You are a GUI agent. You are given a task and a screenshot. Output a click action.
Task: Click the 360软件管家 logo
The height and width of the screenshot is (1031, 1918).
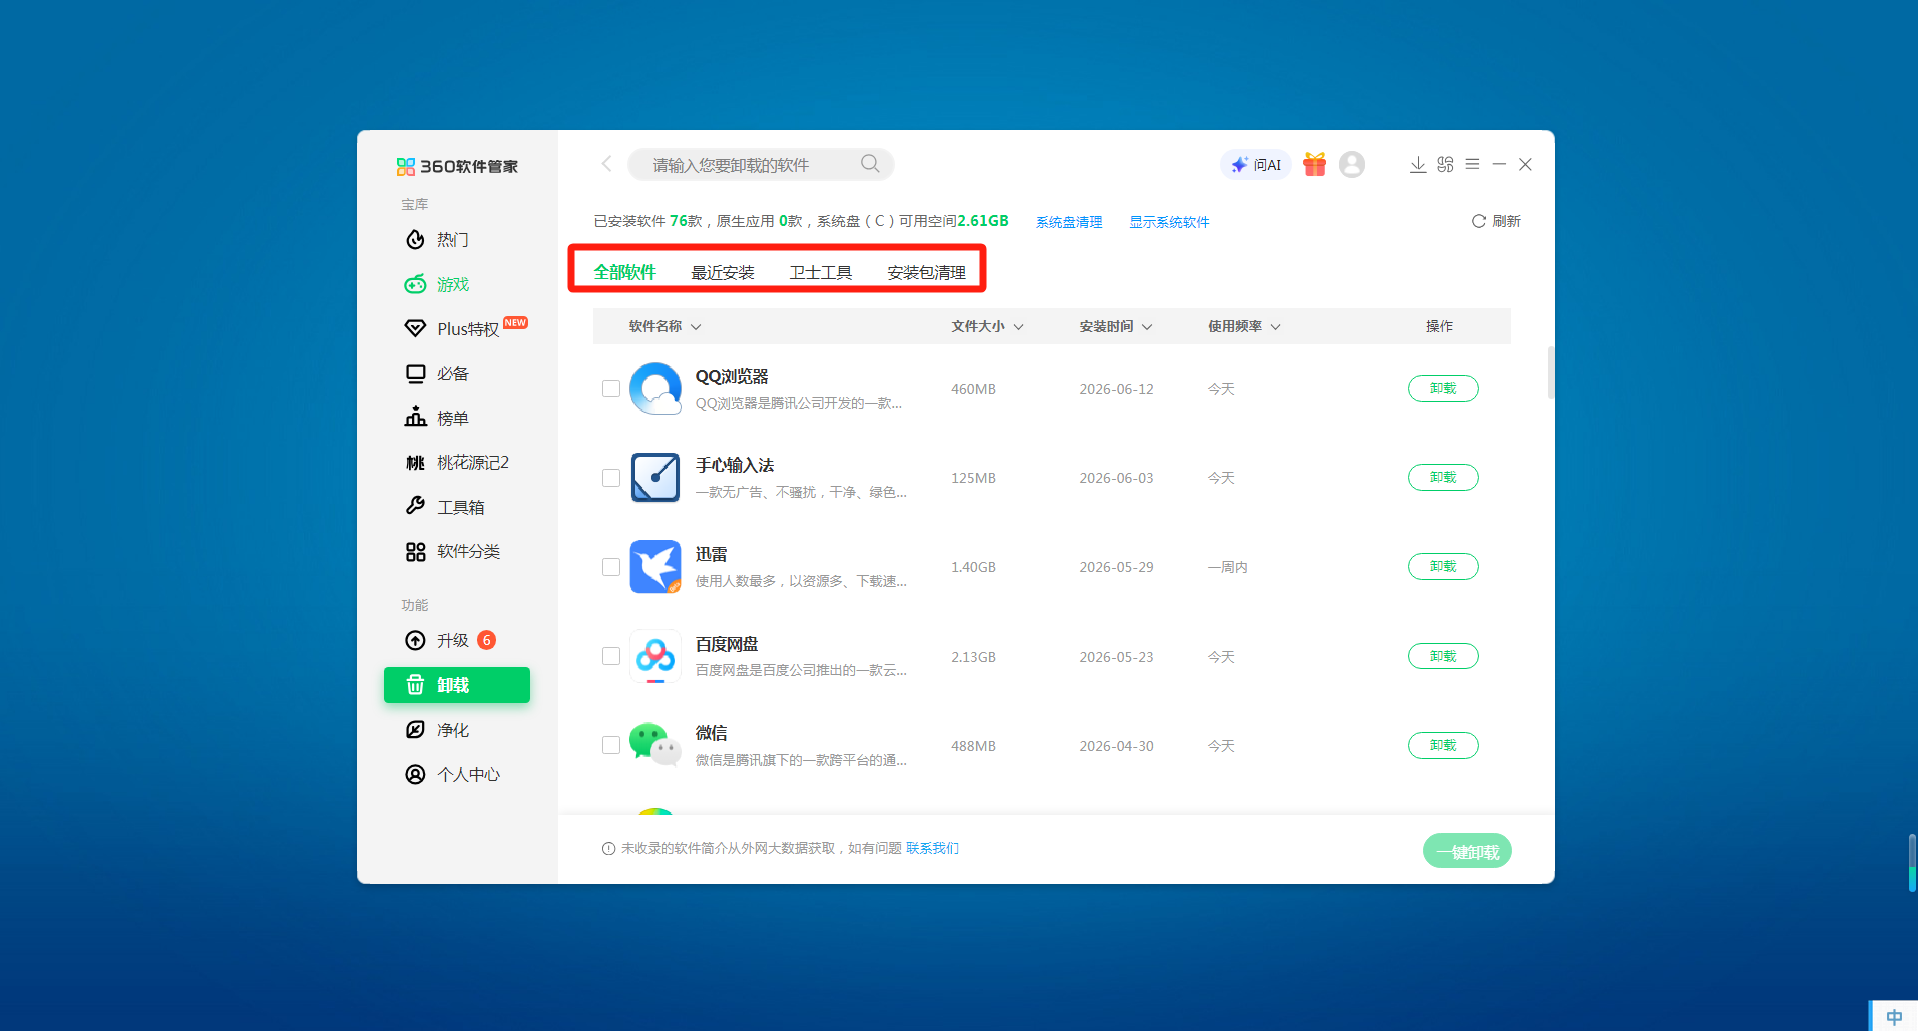click(x=457, y=166)
